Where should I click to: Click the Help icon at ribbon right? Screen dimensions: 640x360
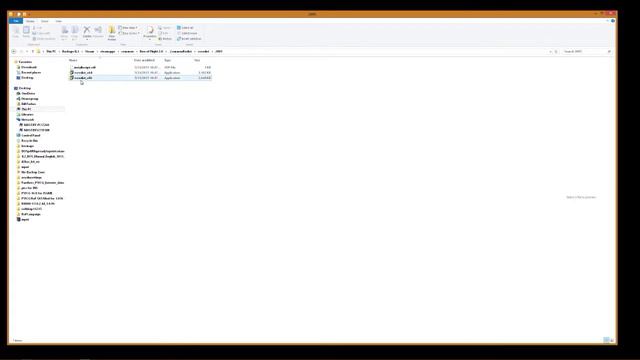click(613, 21)
